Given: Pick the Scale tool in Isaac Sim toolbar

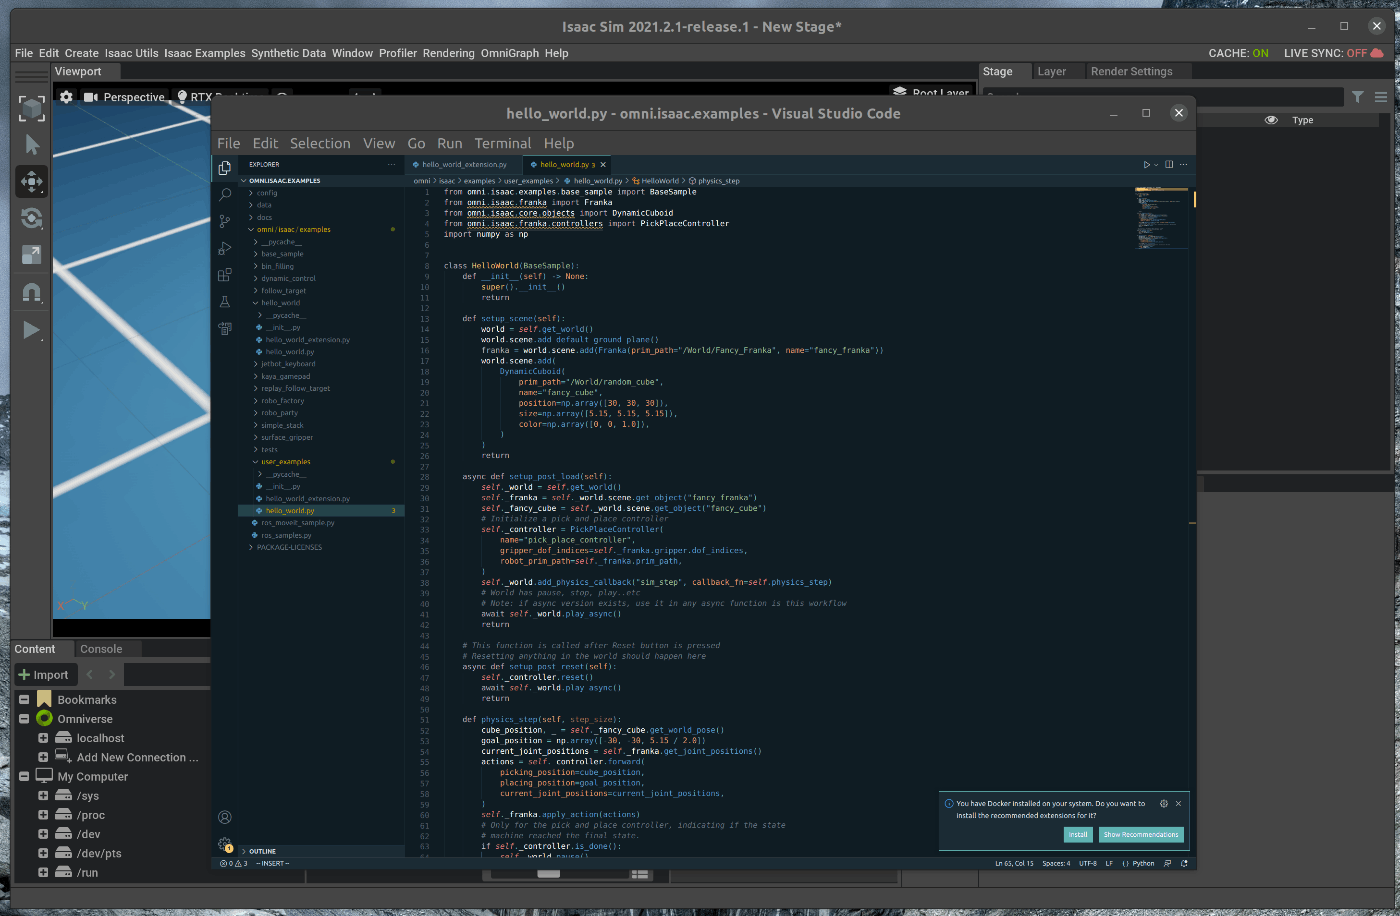Looking at the screenshot, I should [x=32, y=255].
